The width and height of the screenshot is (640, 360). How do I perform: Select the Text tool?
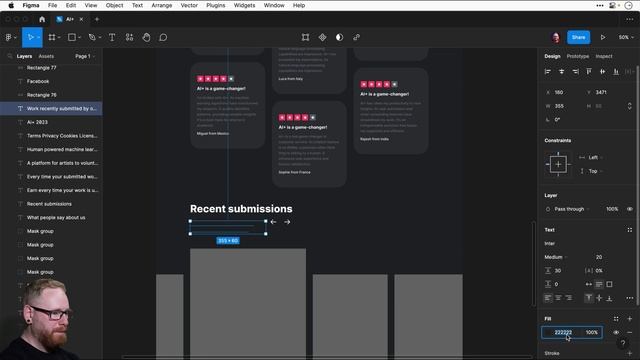pyautogui.click(x=112, y=38)
